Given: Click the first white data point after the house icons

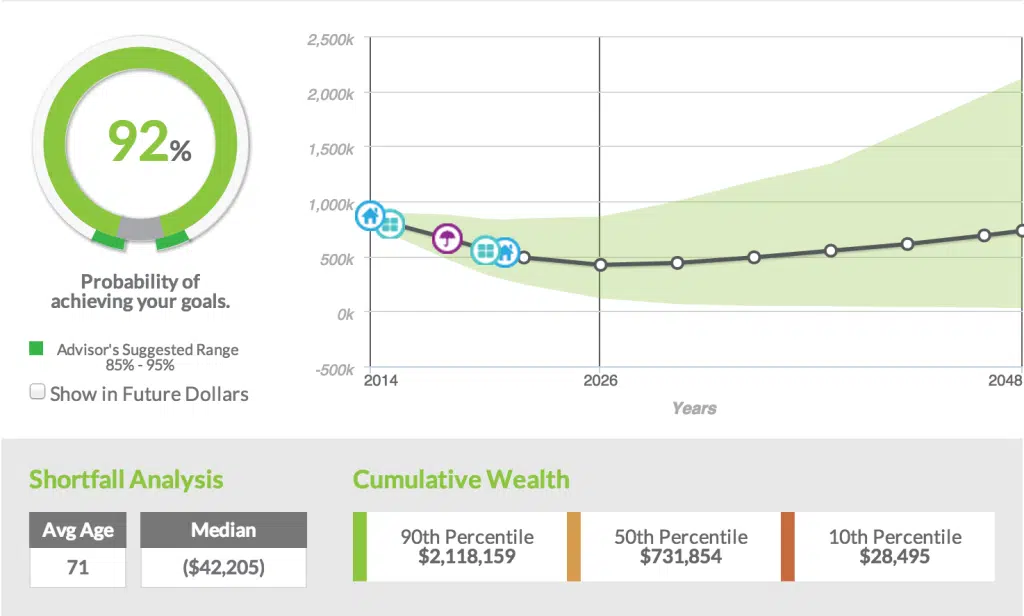Looking at the screenshot, I should (523, 257).
